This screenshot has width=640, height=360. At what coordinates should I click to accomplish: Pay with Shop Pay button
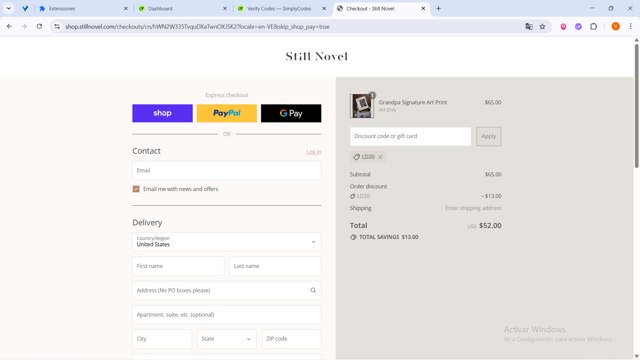click(x=162, y=113)
